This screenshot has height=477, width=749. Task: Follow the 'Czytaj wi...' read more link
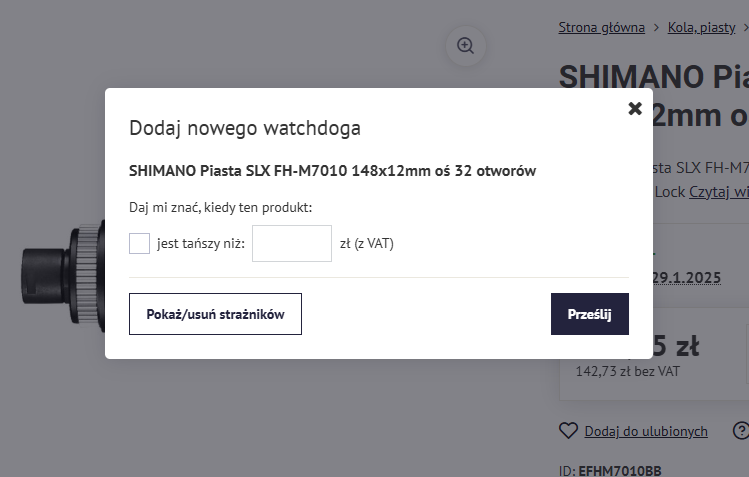718,191
